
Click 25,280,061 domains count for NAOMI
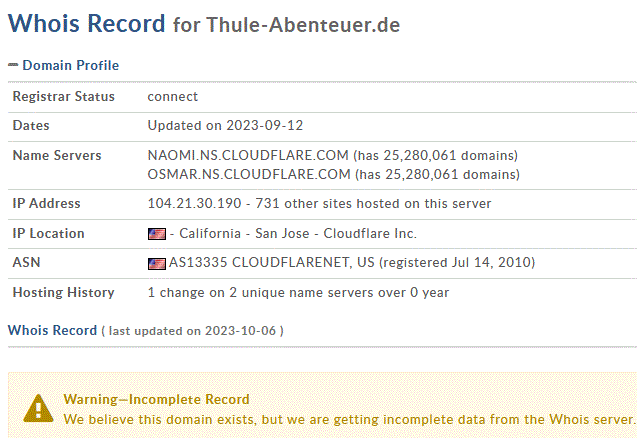(446, 155)
